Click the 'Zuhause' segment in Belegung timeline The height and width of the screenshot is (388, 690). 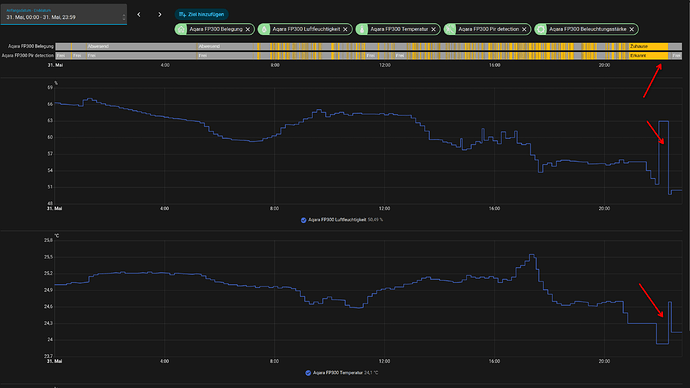coord(648,46)
